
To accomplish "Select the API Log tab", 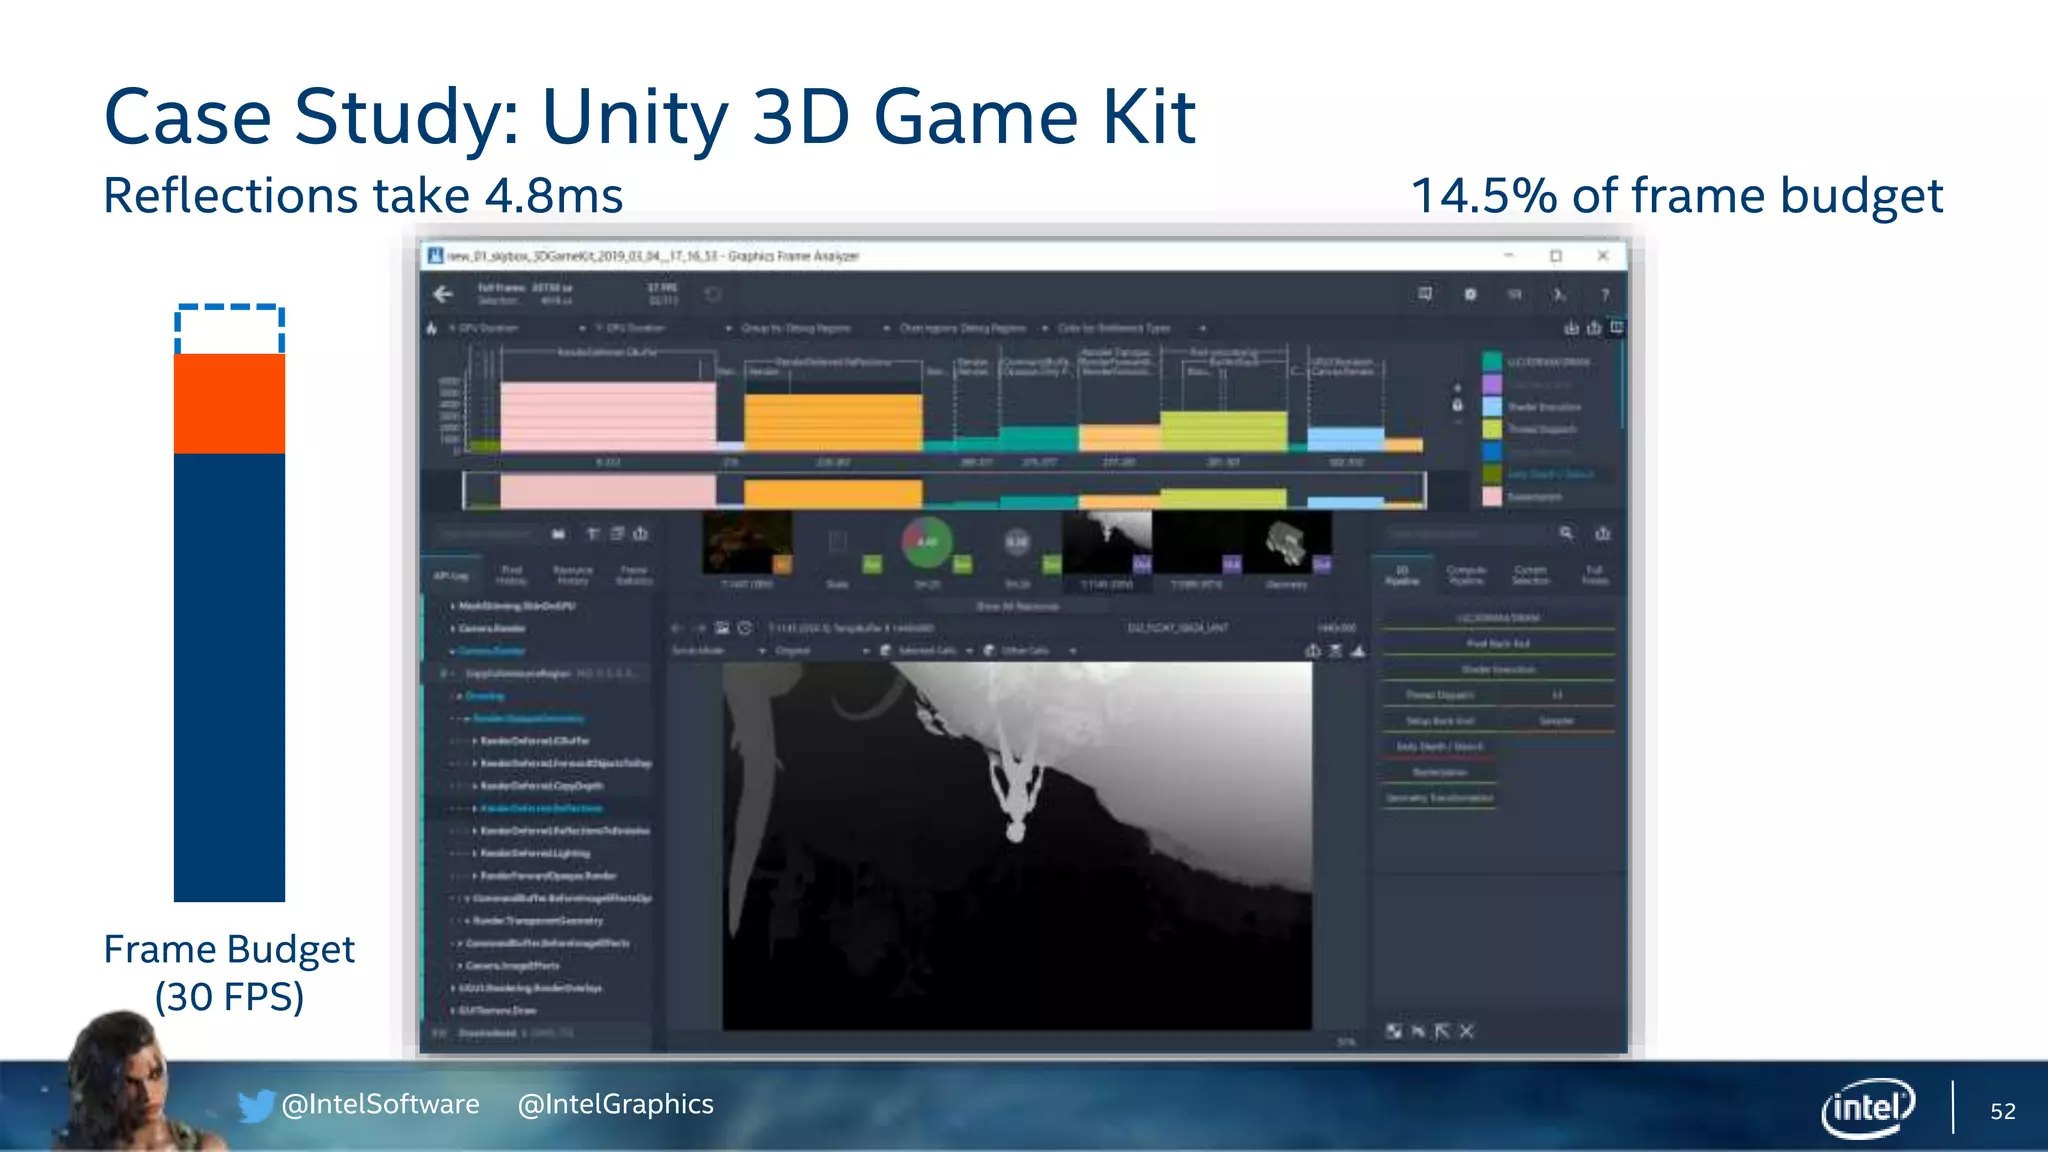I will 451,575.
